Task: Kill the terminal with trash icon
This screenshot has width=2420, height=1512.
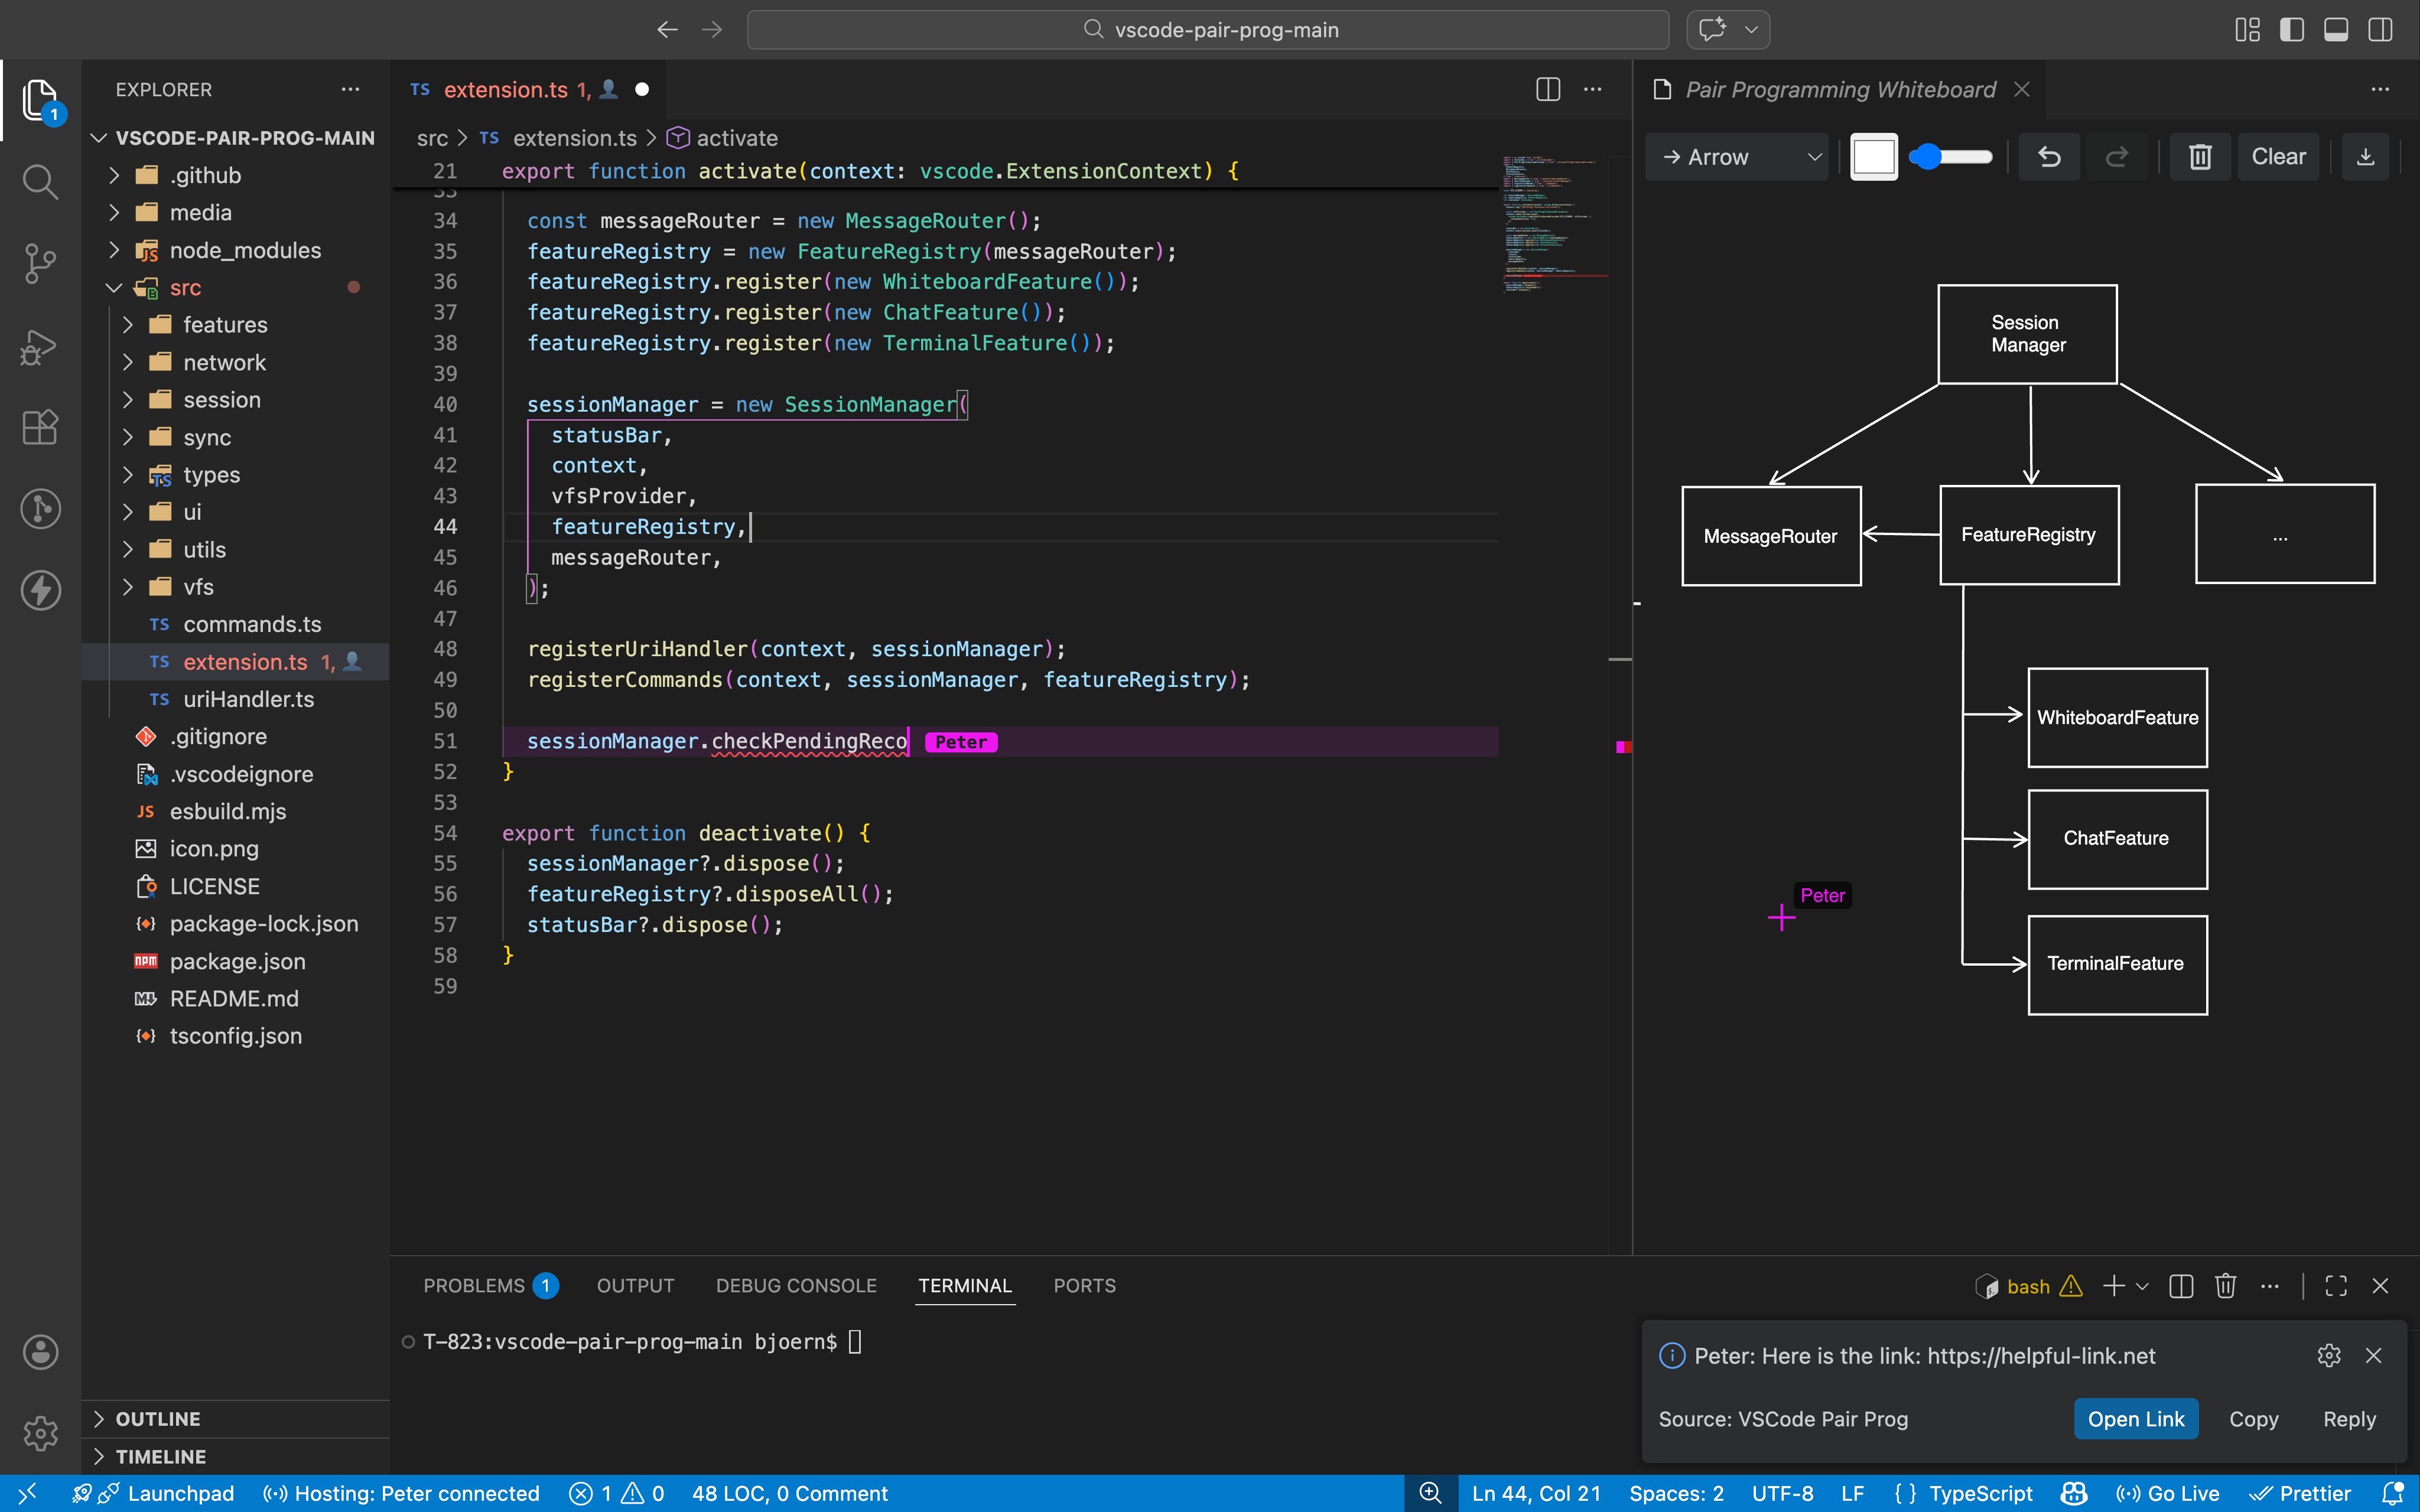Action: (2225, 1286)
